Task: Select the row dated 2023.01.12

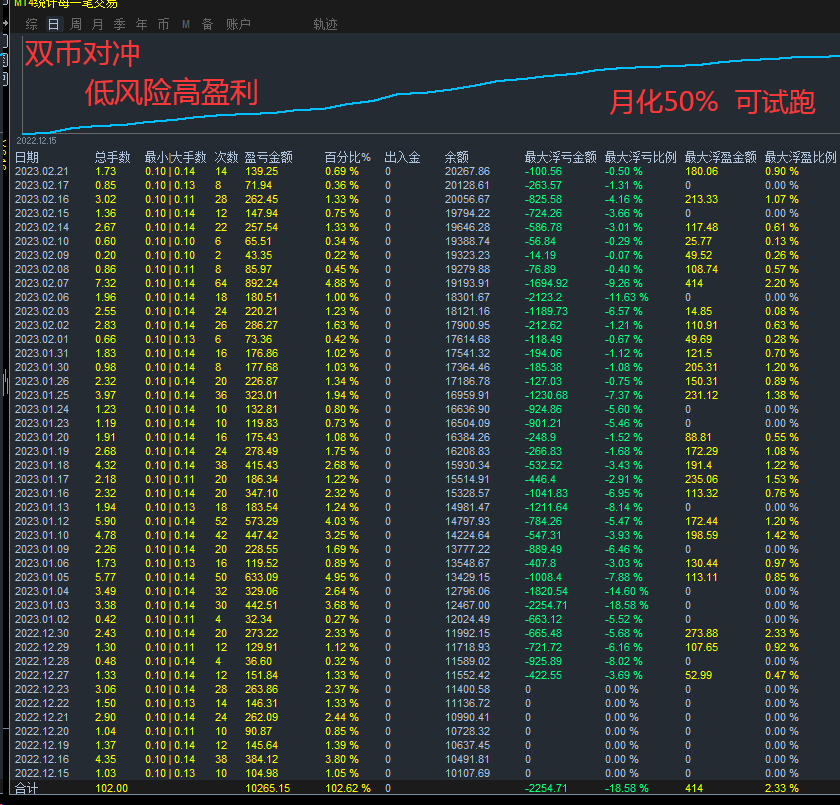Action: [424, 521]
